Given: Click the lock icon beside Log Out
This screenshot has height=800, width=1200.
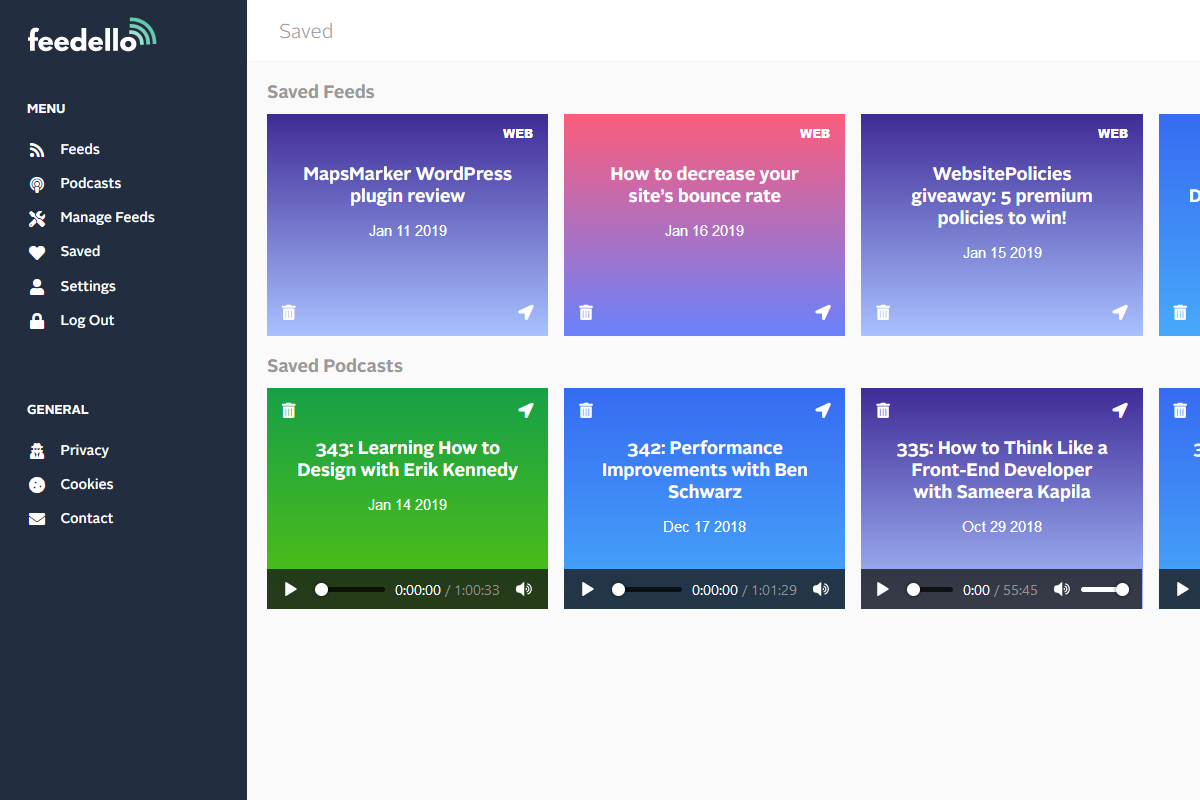Looking at the screenshot, I should tap(37, 321).
